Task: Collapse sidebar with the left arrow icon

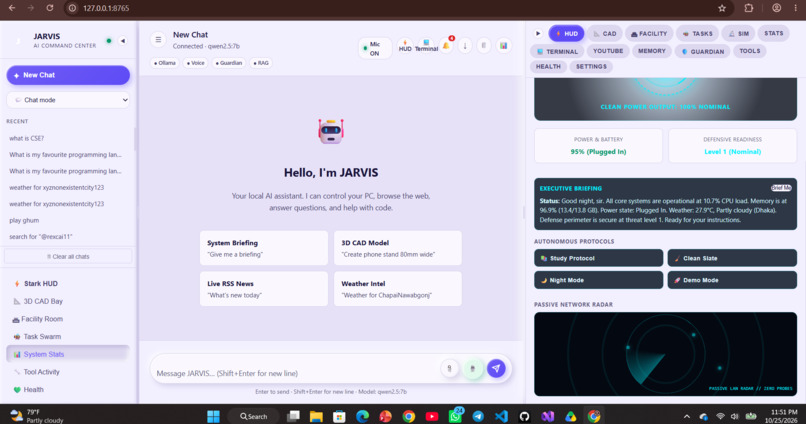Action: [123, 41]
